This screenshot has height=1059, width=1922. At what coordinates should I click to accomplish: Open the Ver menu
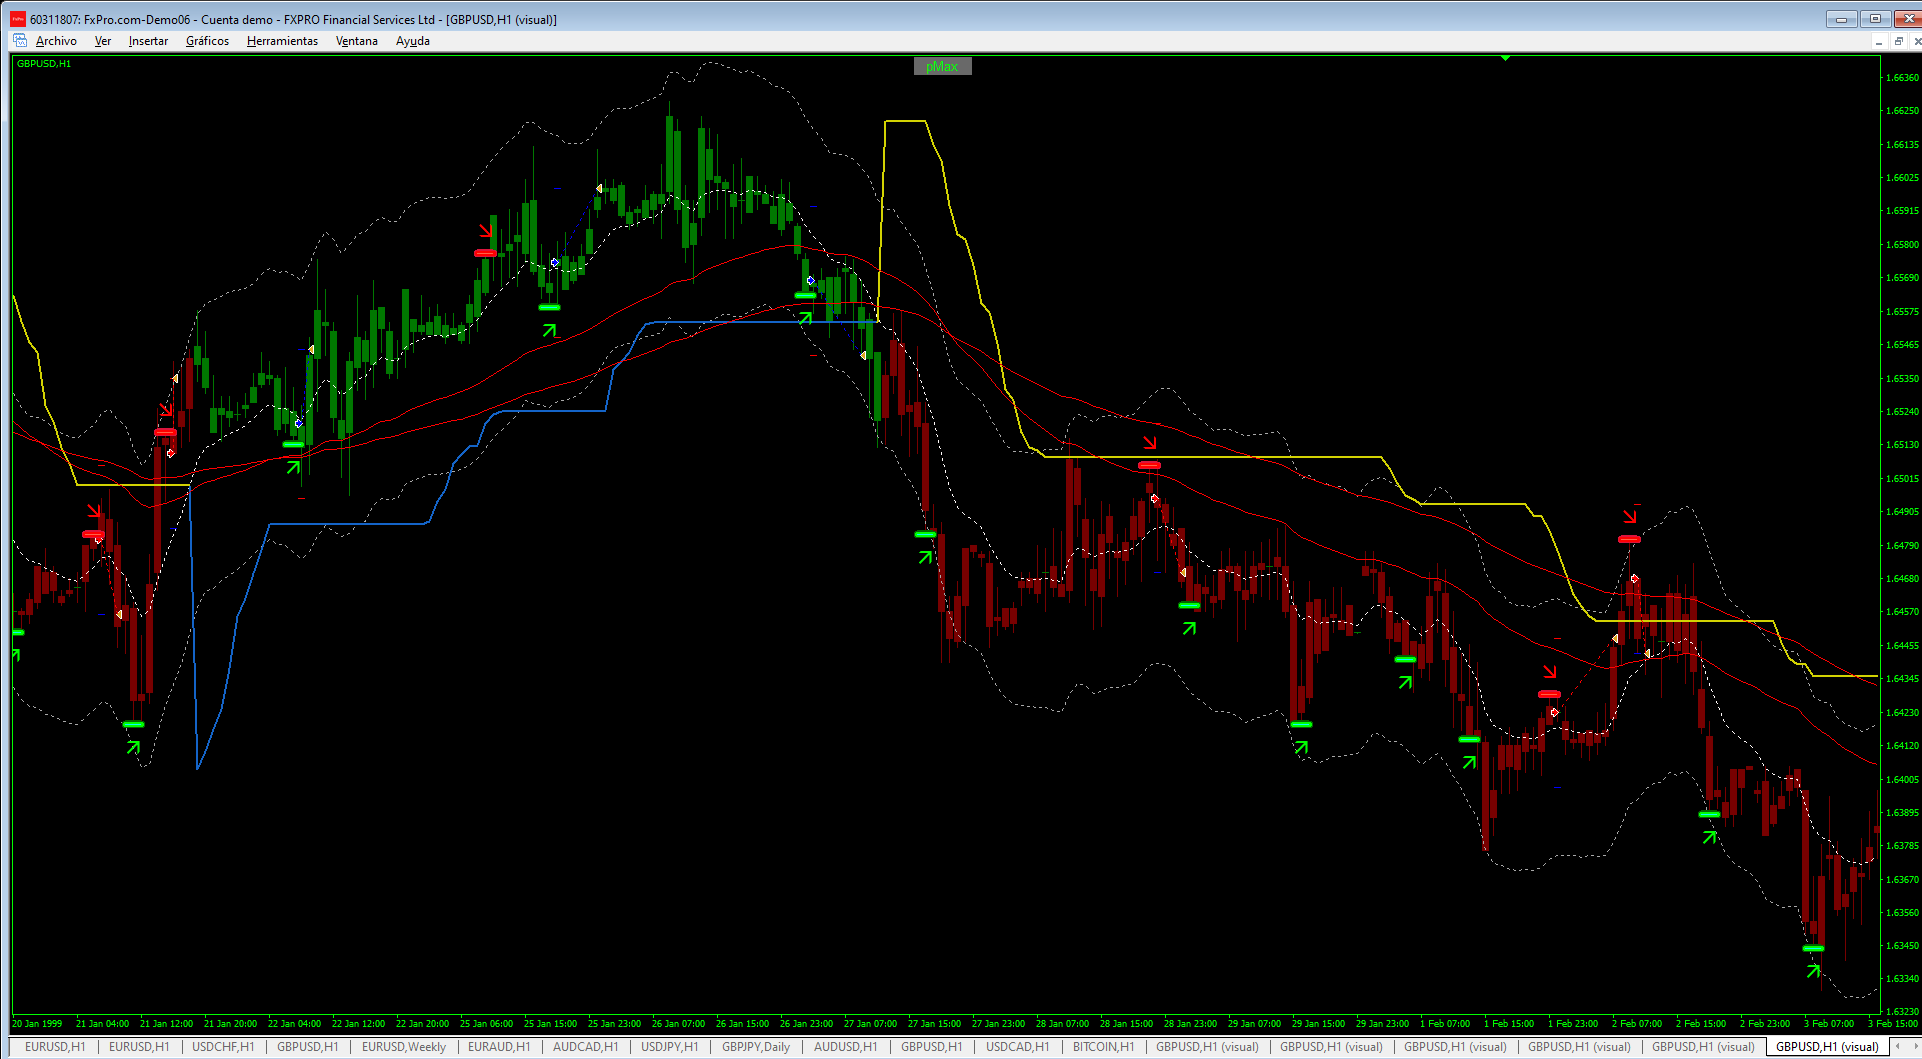click(x=103, y=41)
